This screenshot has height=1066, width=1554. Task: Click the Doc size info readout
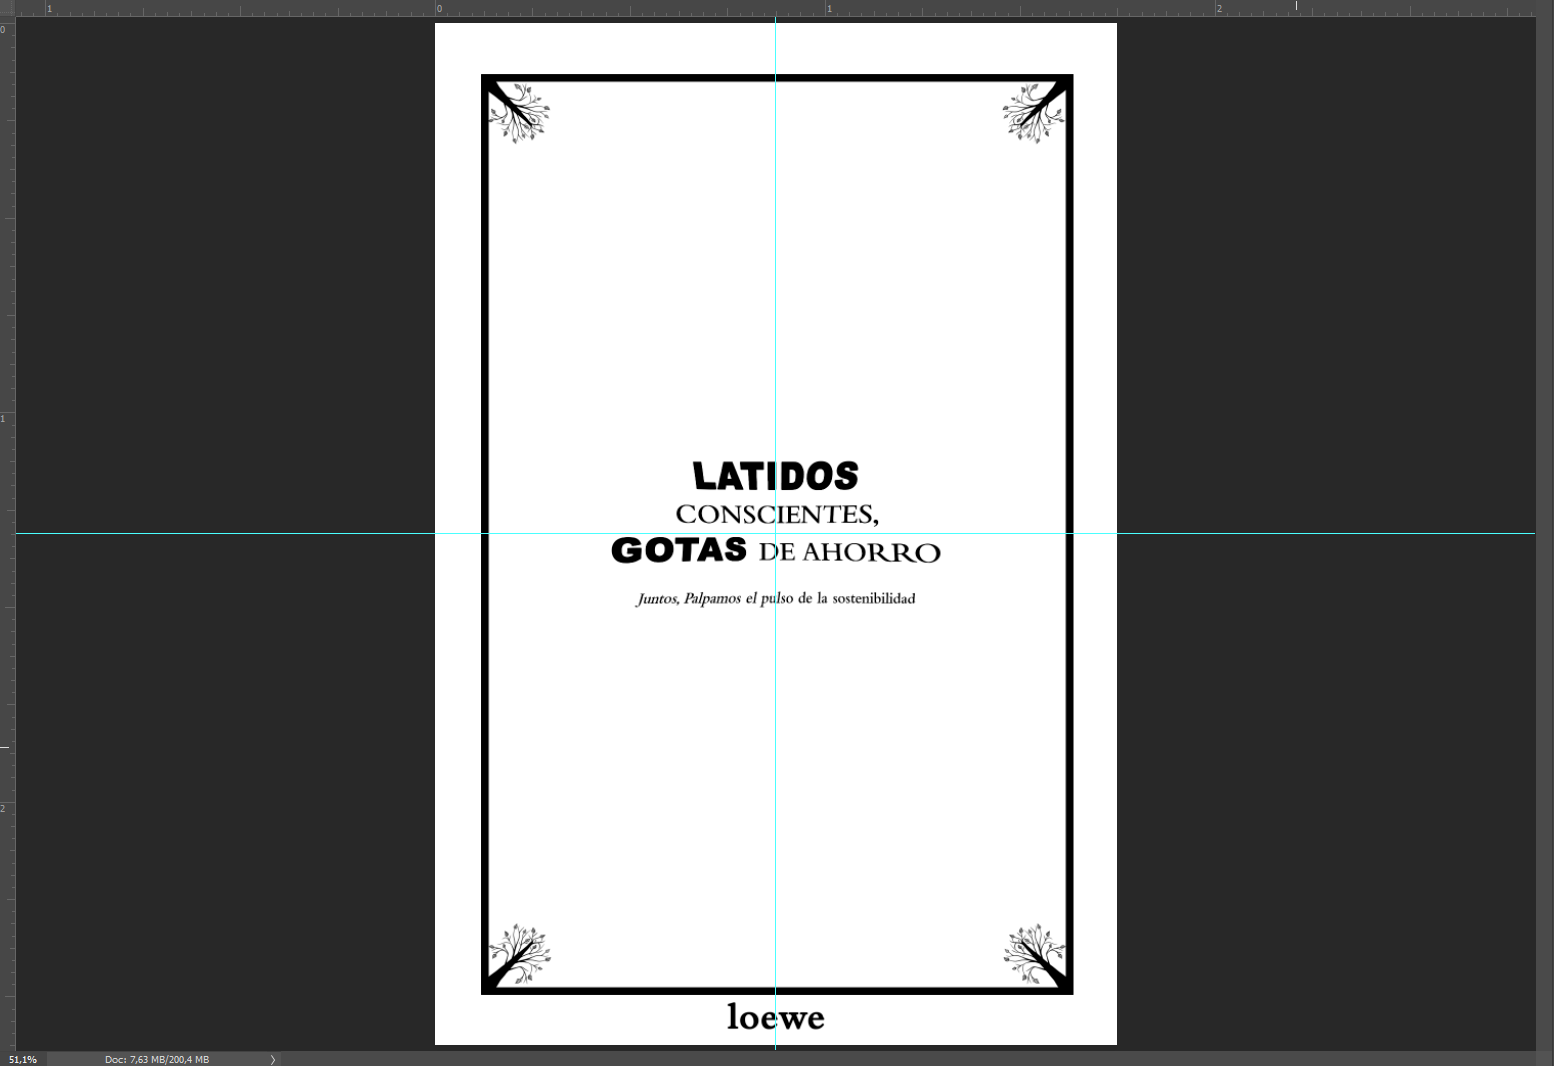[157, 1059]
